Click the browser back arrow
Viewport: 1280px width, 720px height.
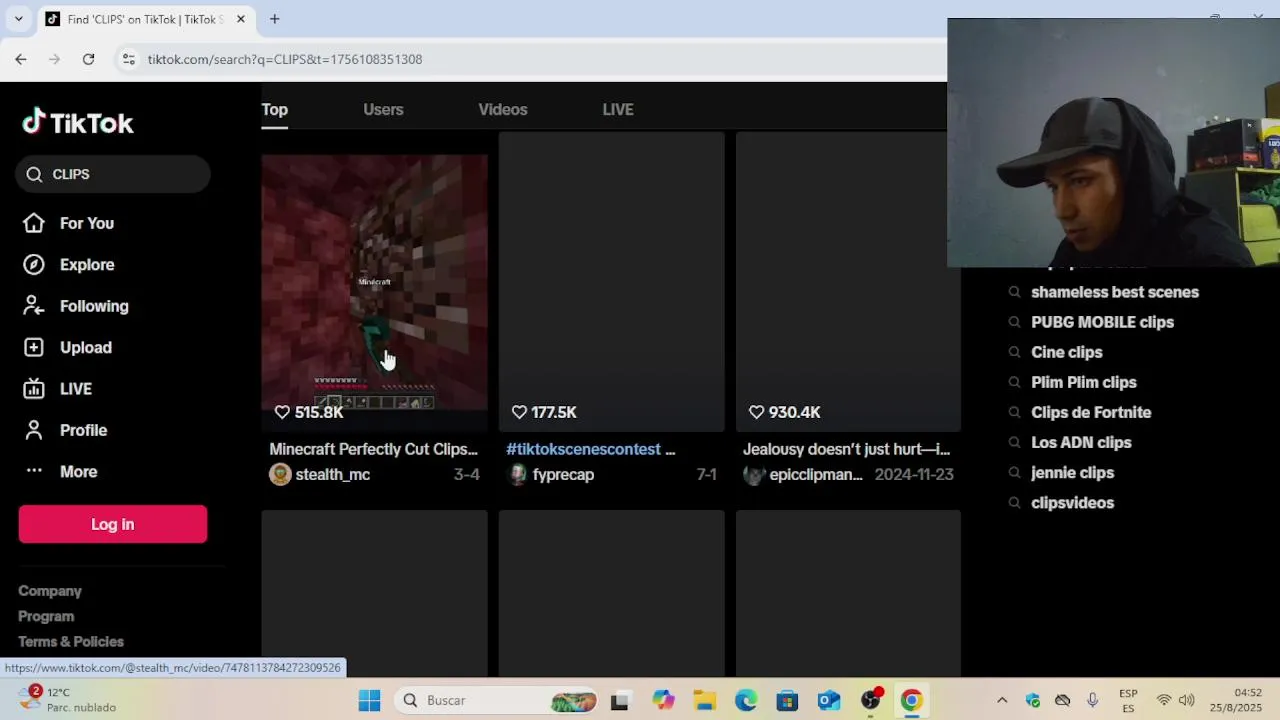21,59
